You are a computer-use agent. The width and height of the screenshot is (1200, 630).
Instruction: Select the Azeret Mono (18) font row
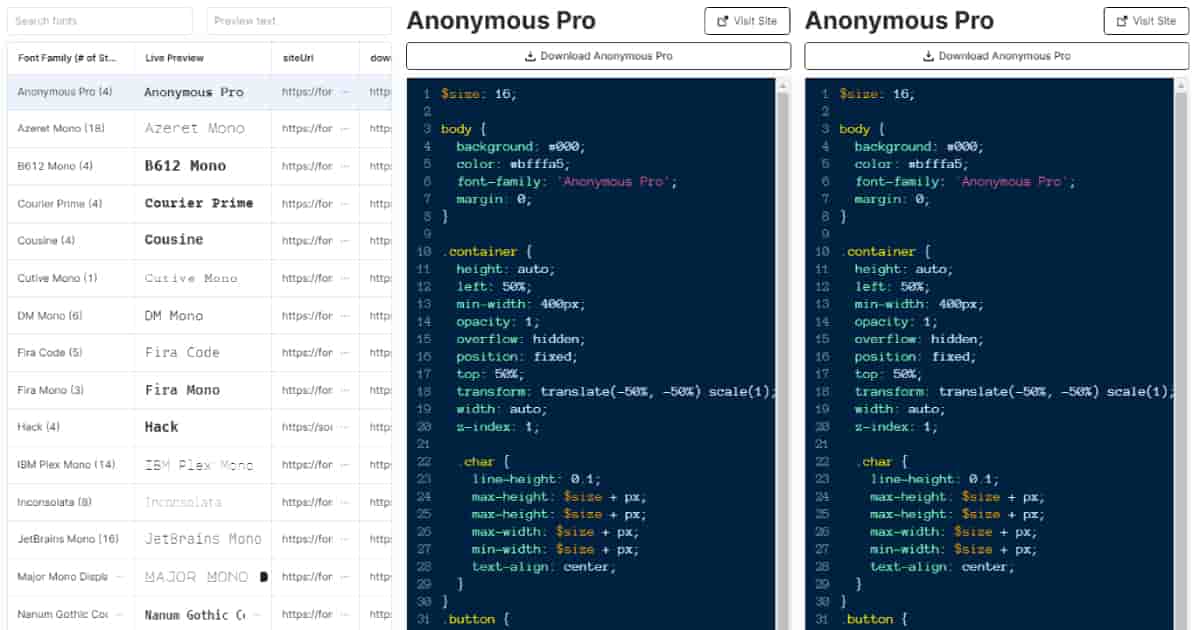[x=199, y=129]
